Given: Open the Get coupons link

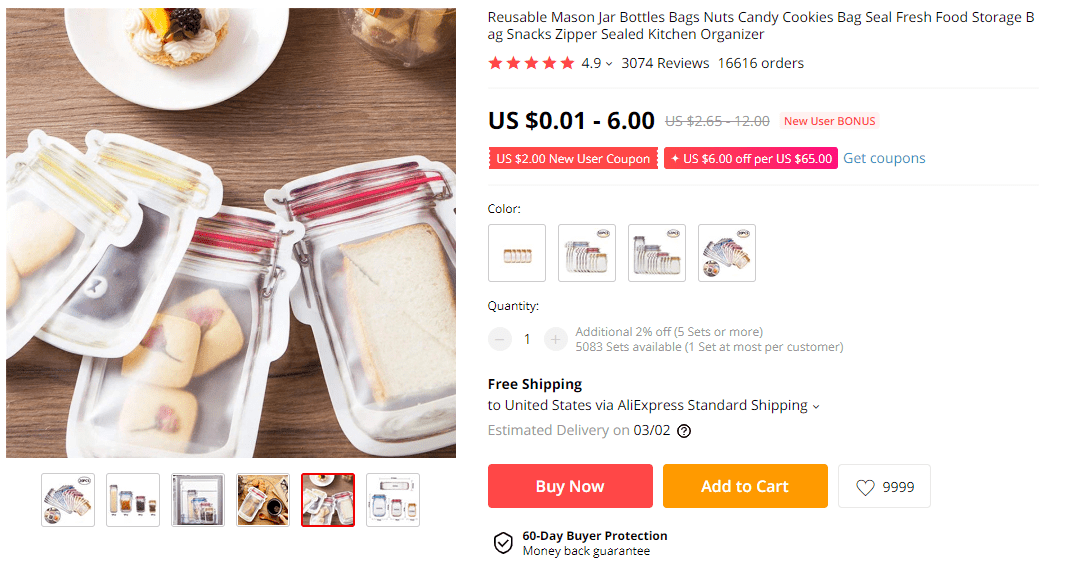Looking at the screenshot, I should (884, 158).
